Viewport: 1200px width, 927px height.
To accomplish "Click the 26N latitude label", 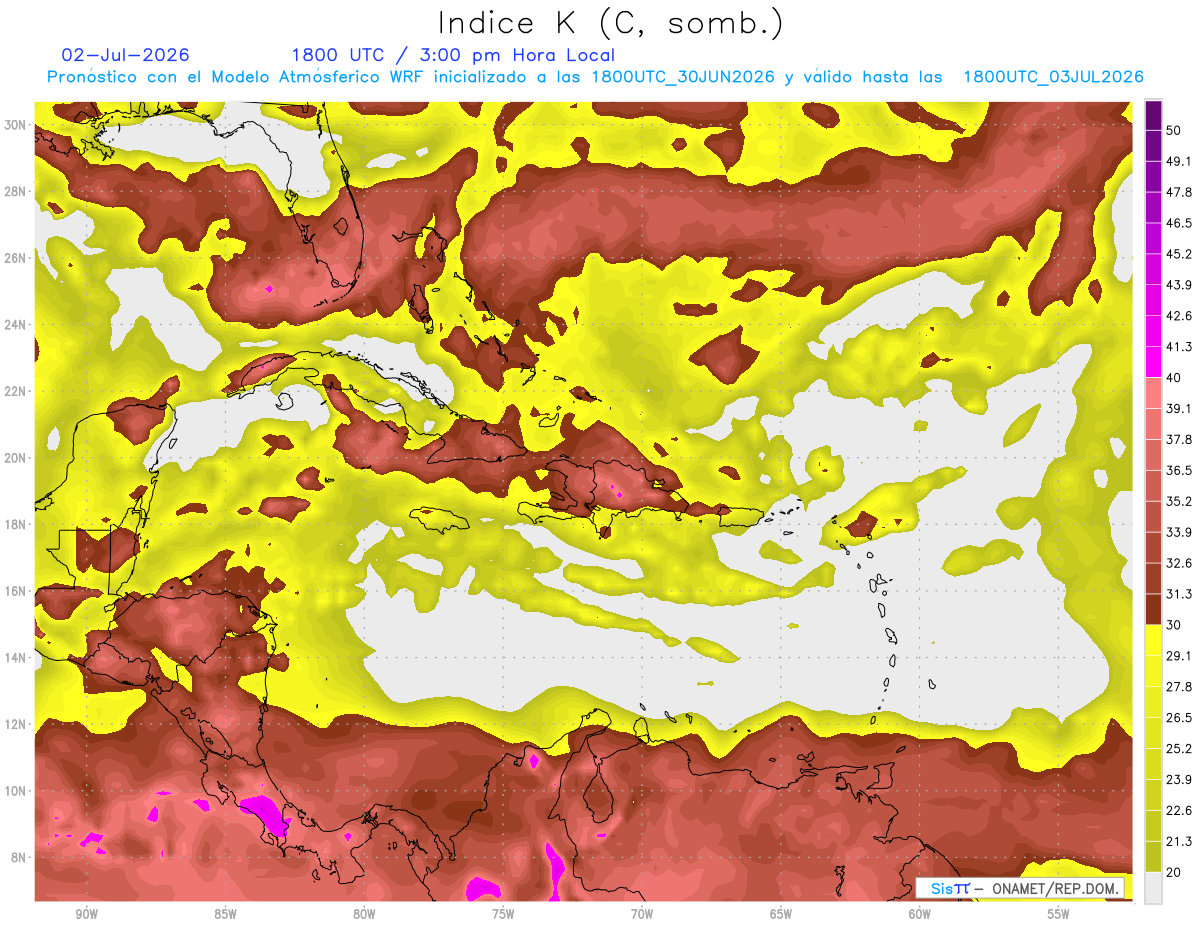I will (x=15, y=257).
